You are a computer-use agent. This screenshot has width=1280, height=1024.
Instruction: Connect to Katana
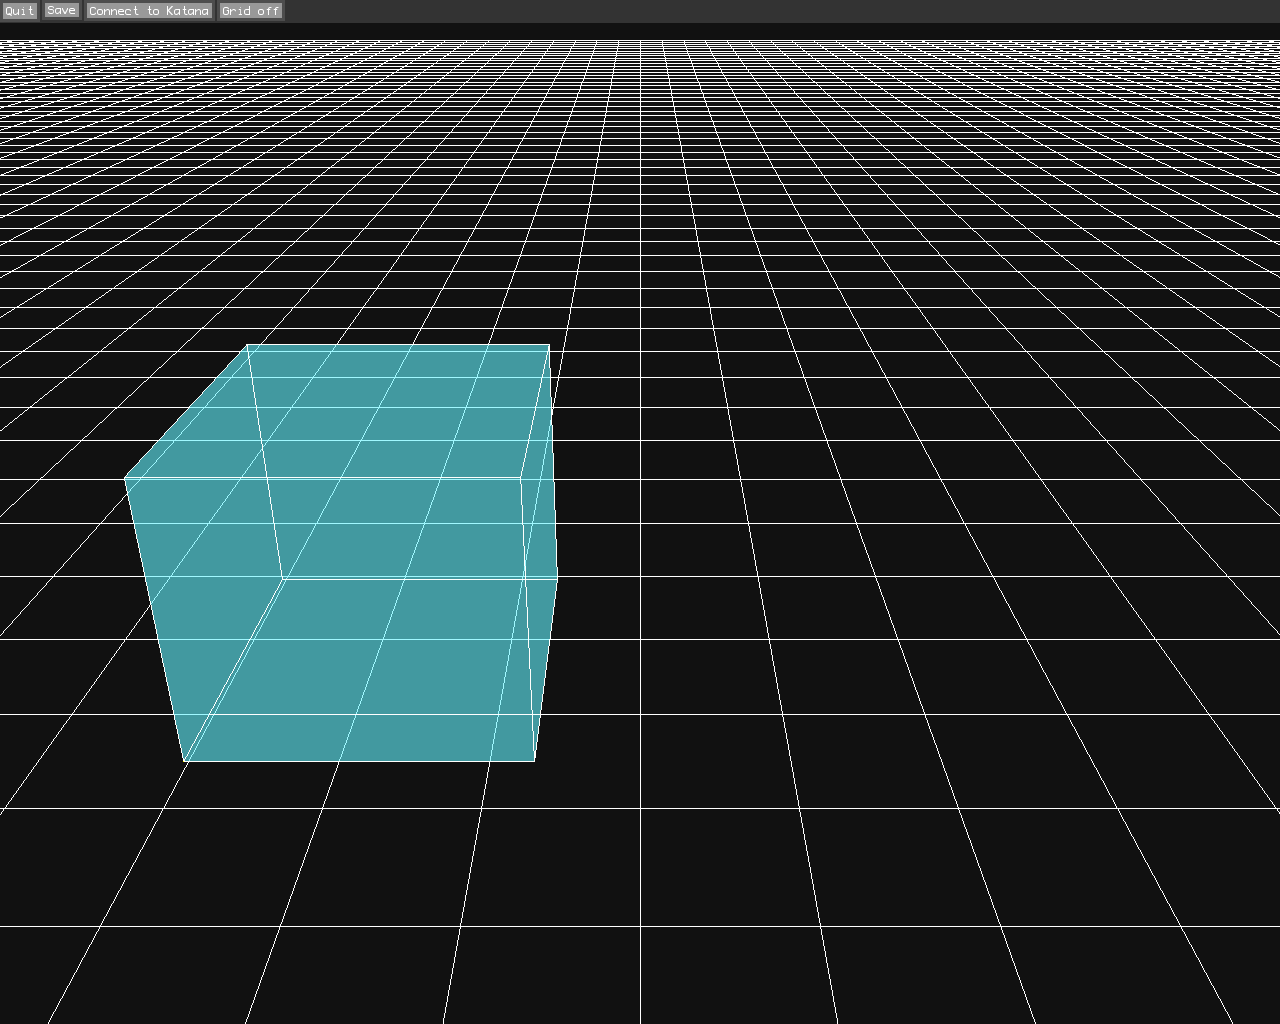click(x=149, y=11)
